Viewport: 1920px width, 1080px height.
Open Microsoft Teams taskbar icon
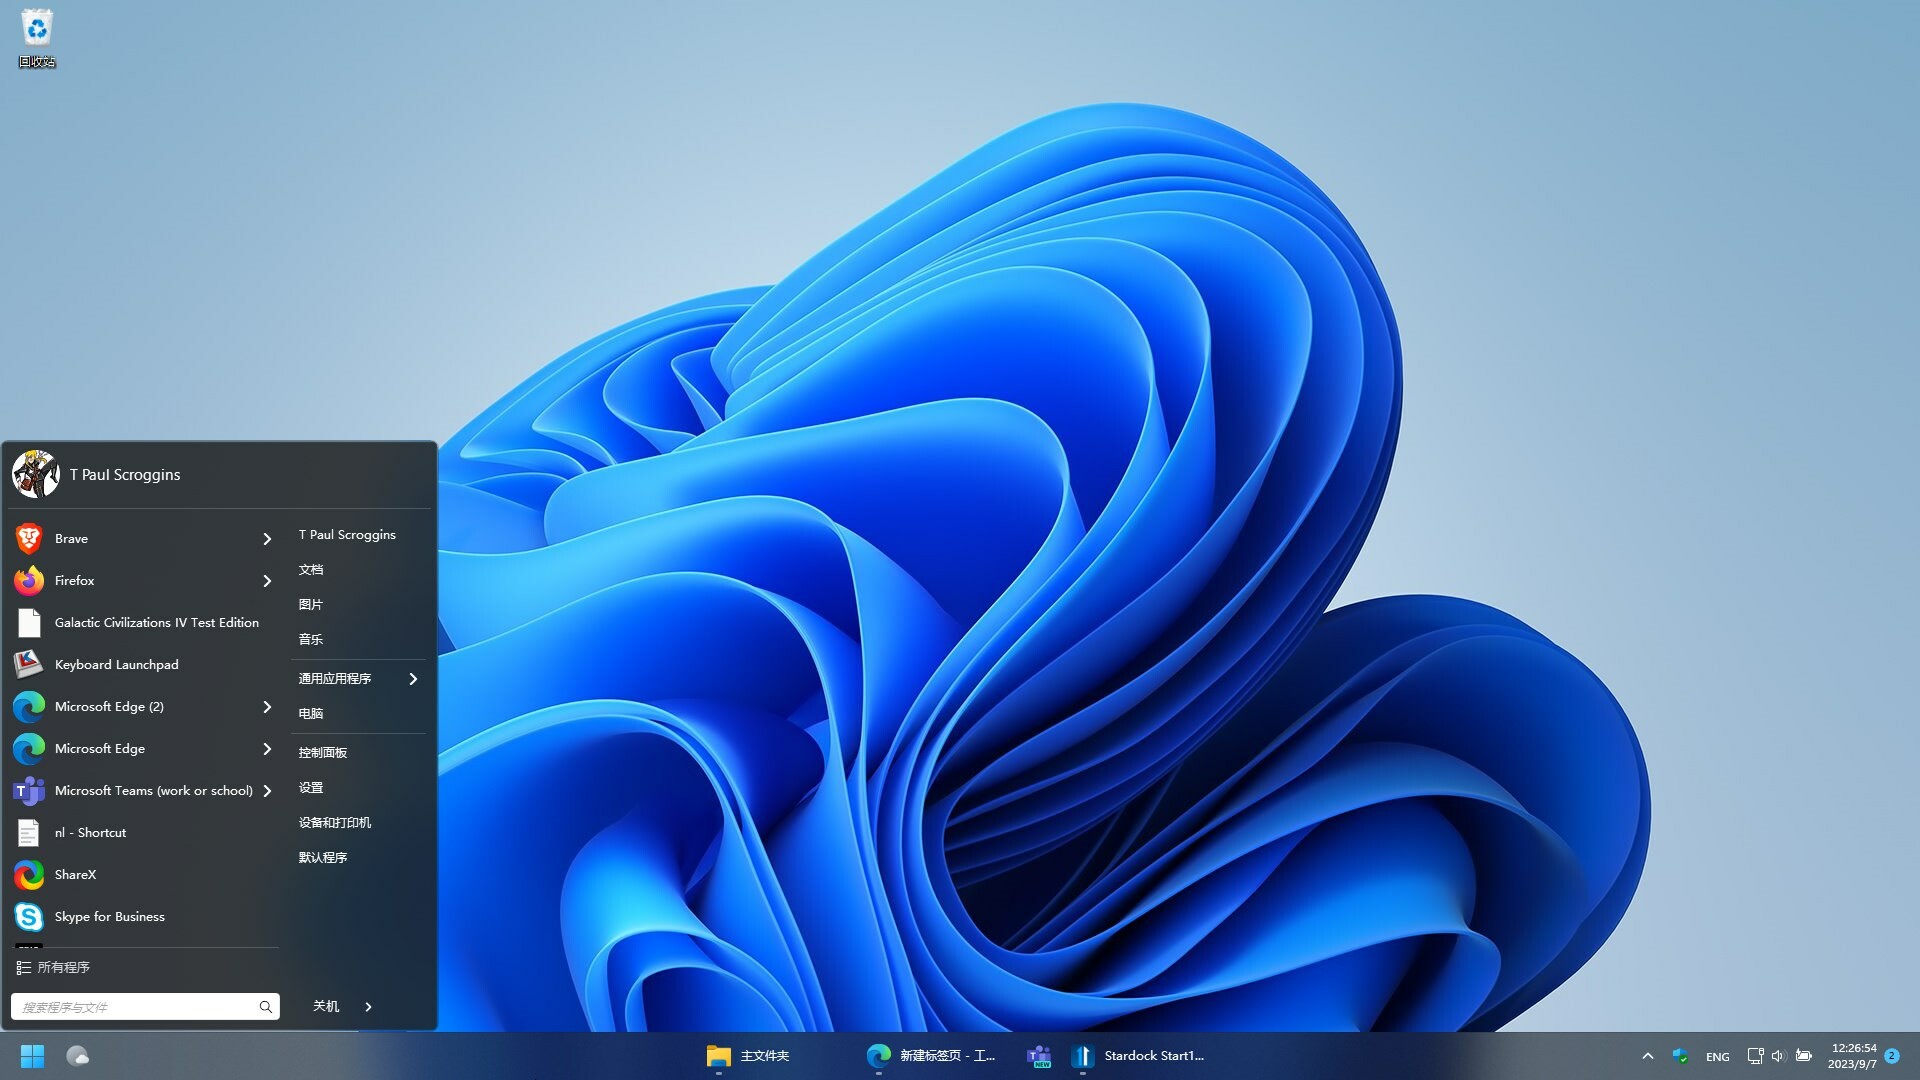pos(1039,1056)
